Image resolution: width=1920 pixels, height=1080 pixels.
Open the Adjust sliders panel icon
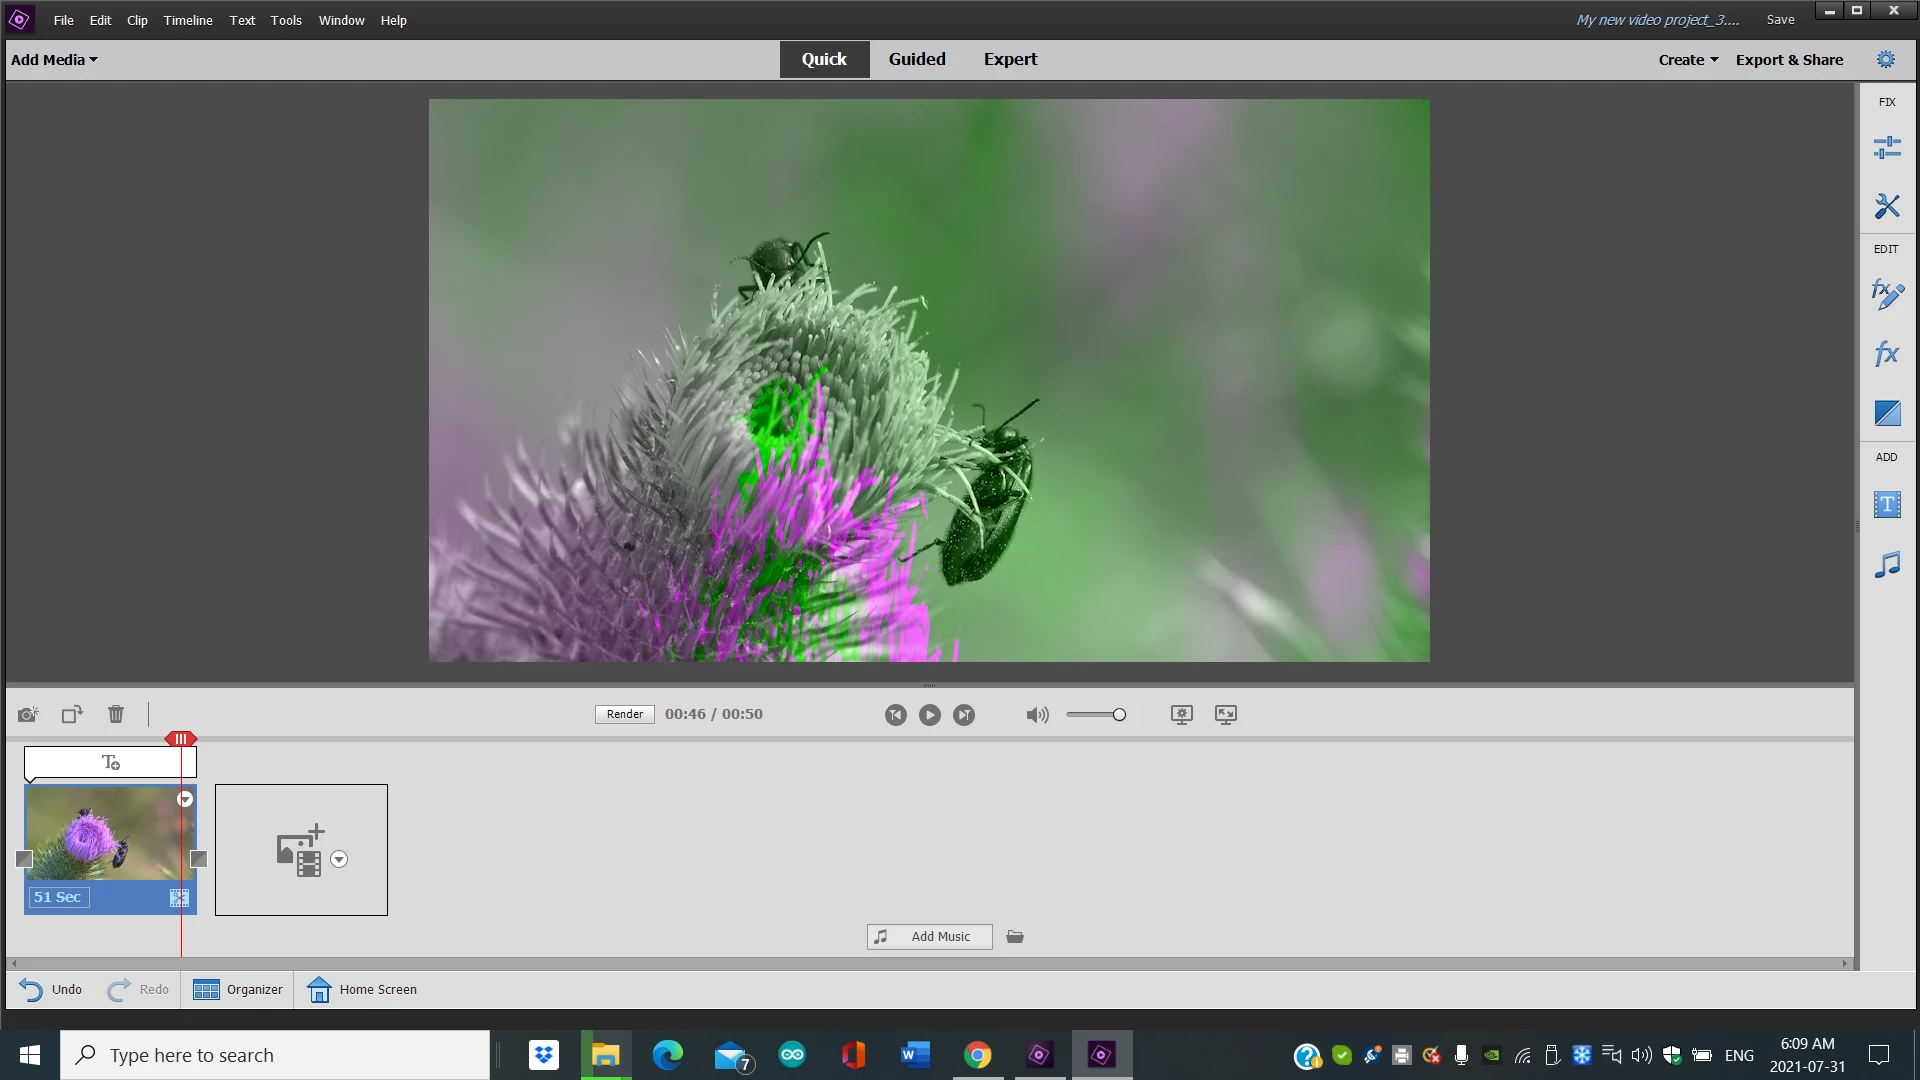click(x=1886, y=148)
